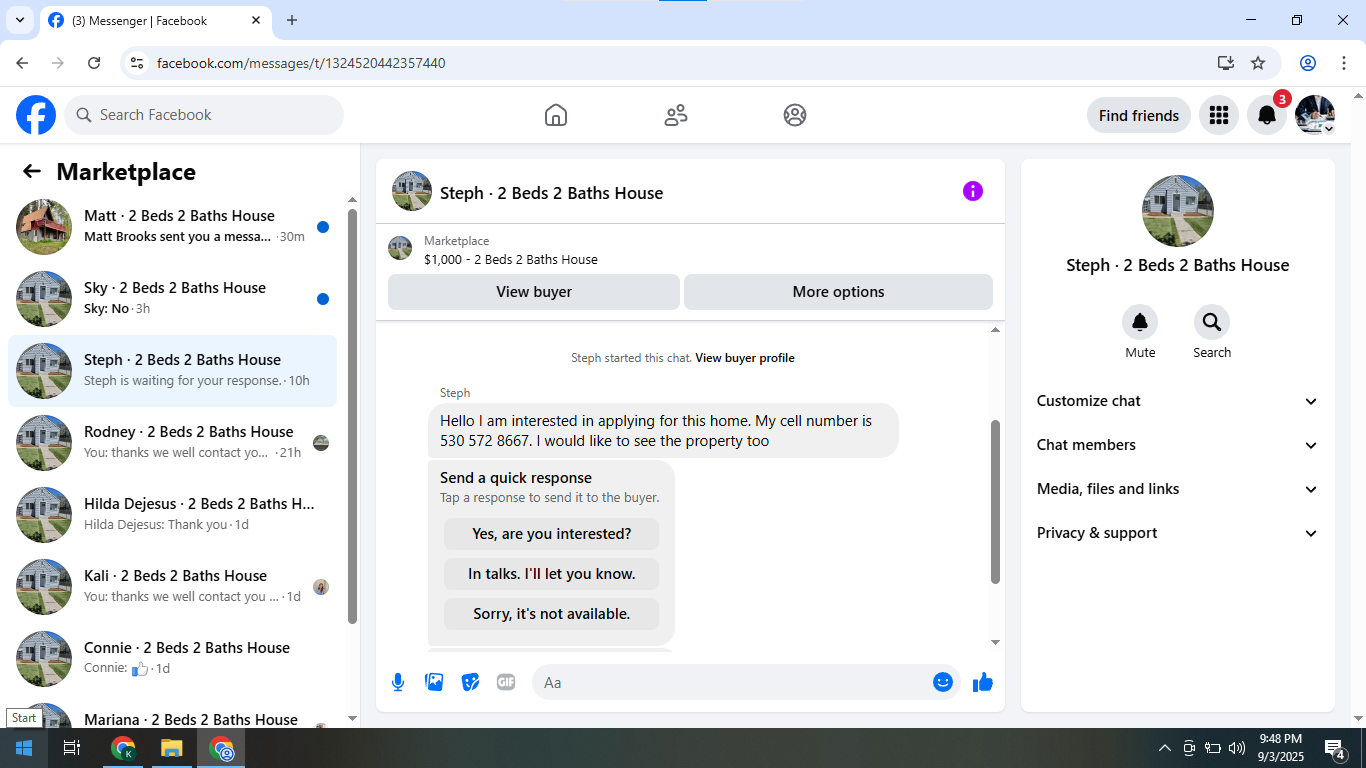
Task: Click the conversation list scrollbar
Action: coord(352,416)
